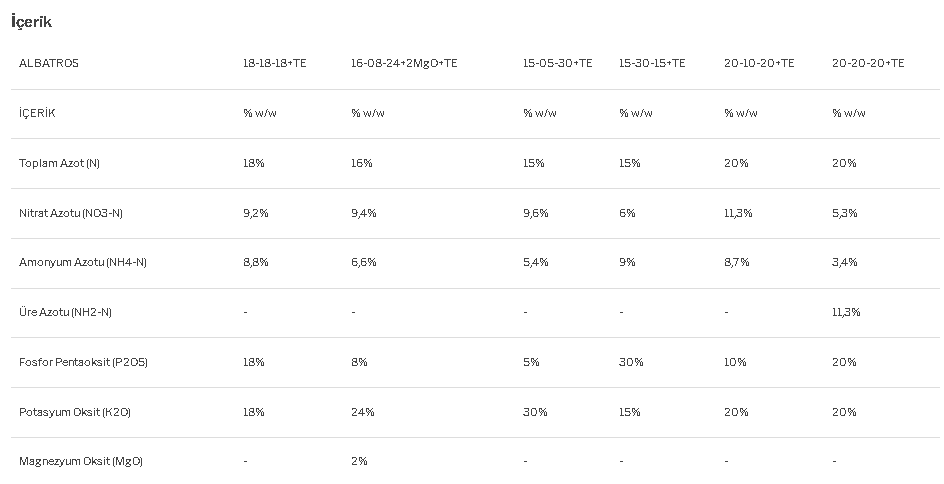Click the 15-05-30+TE column header
The image size is (944, 484).
[x=557, y=63]
